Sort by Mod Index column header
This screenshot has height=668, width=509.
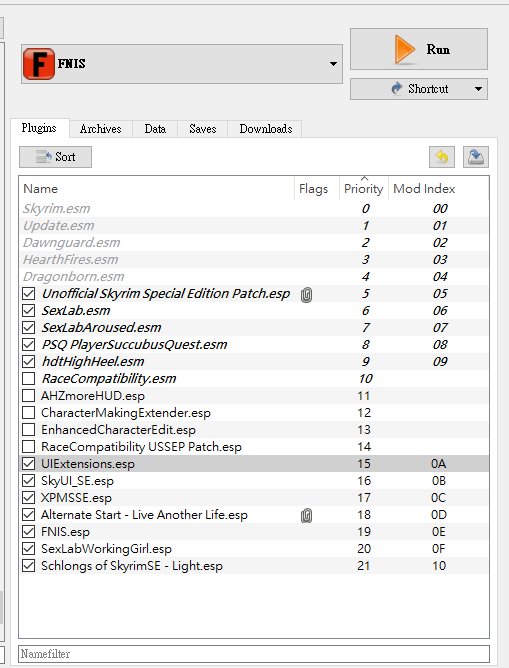coord(438,189)
